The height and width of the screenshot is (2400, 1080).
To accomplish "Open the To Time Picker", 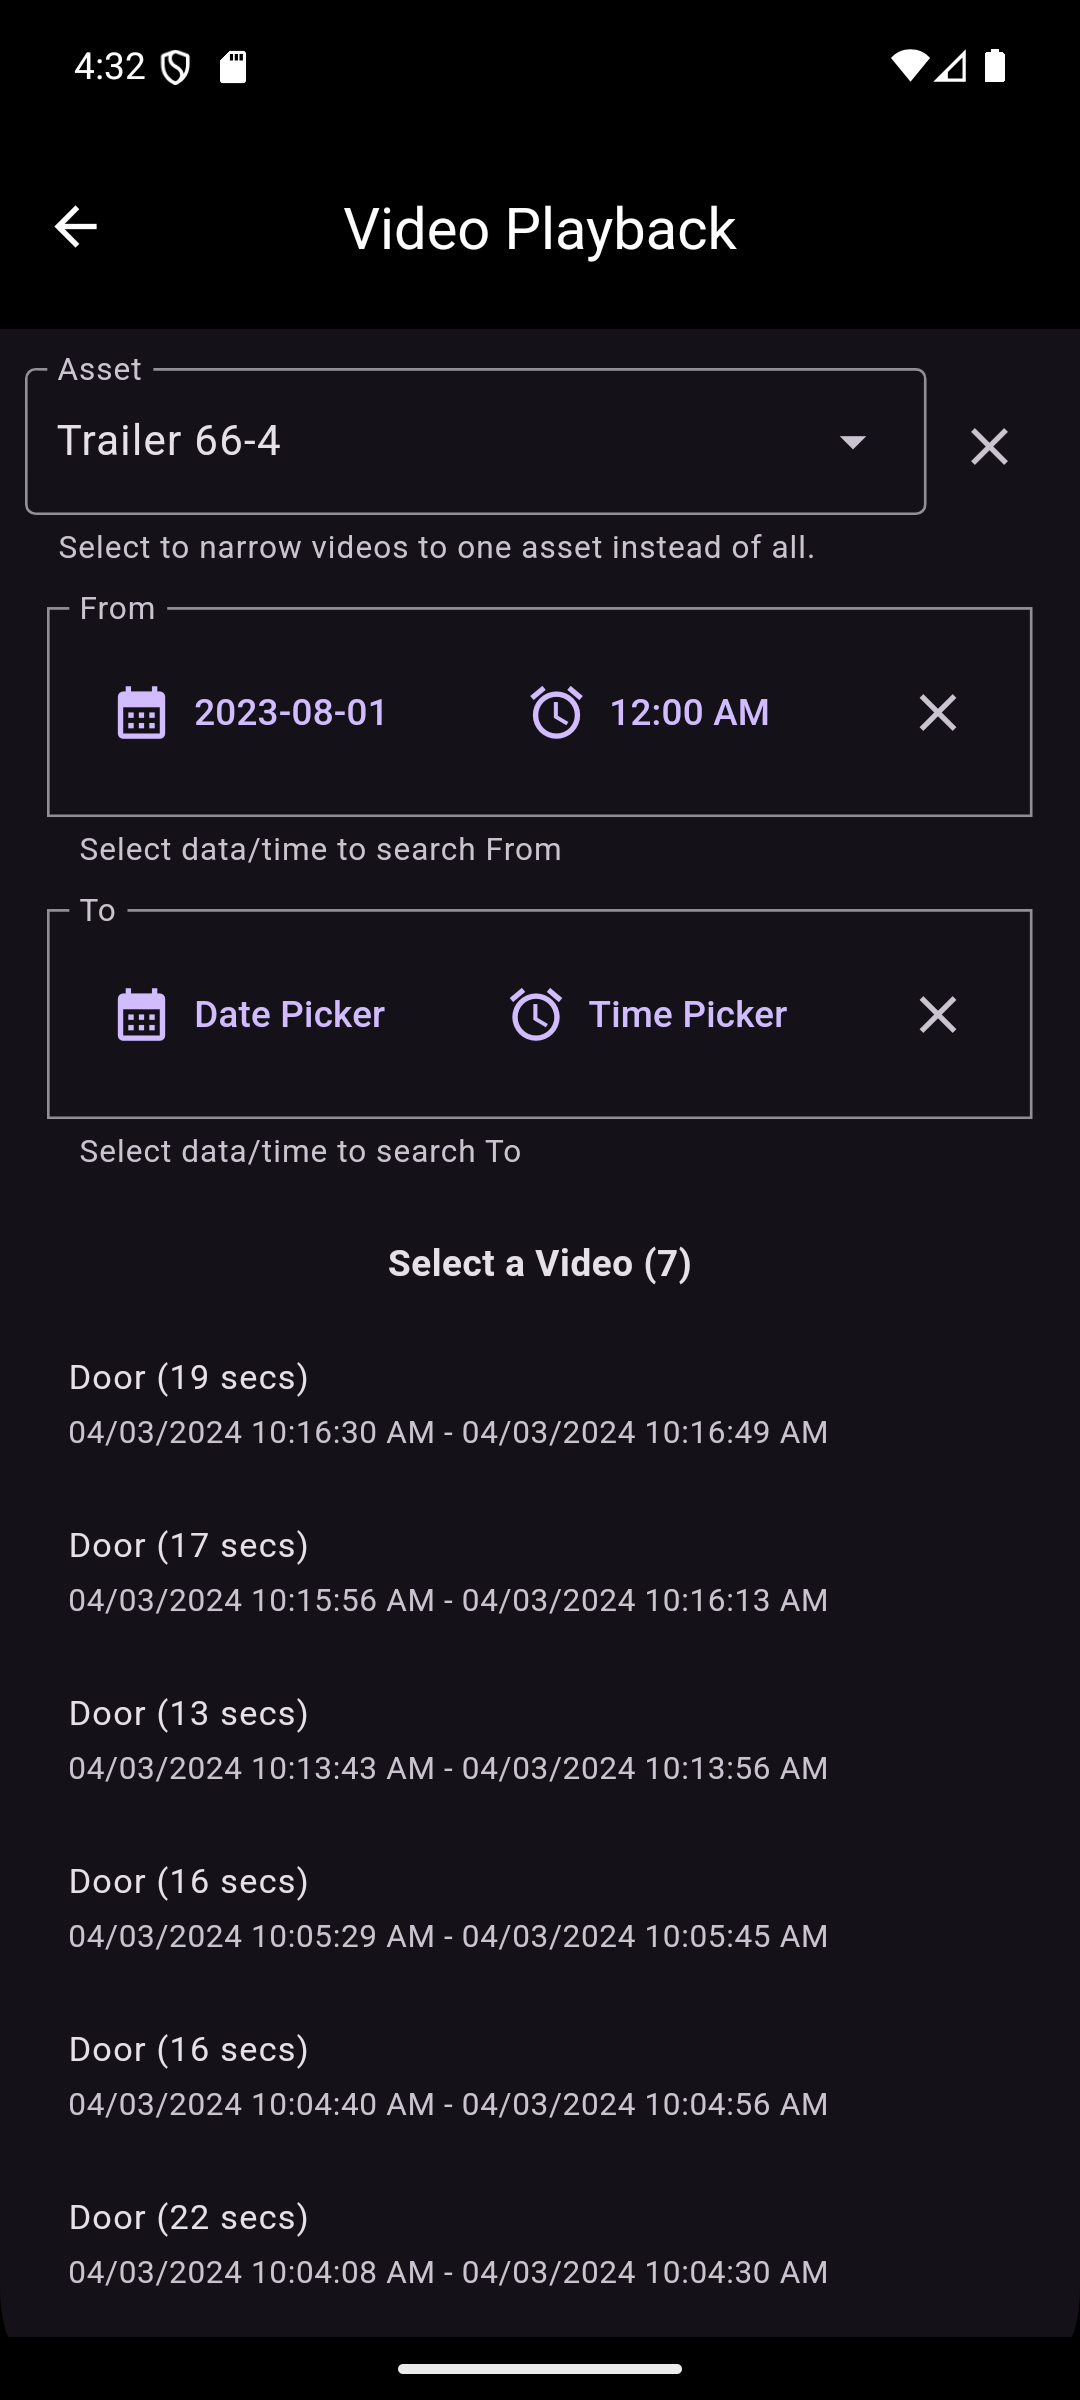I will pyautogui.click(x=687, y=1015).
